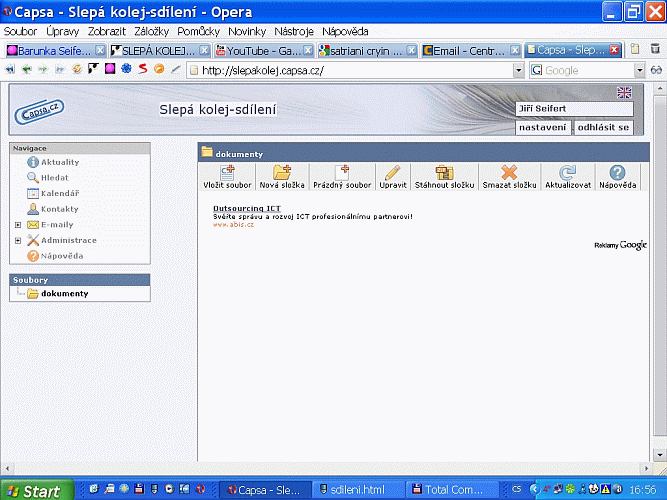The image size is (667, 500).
Task: Select the dokumenty folder in Soubory tree
Action: click(64, 293)
